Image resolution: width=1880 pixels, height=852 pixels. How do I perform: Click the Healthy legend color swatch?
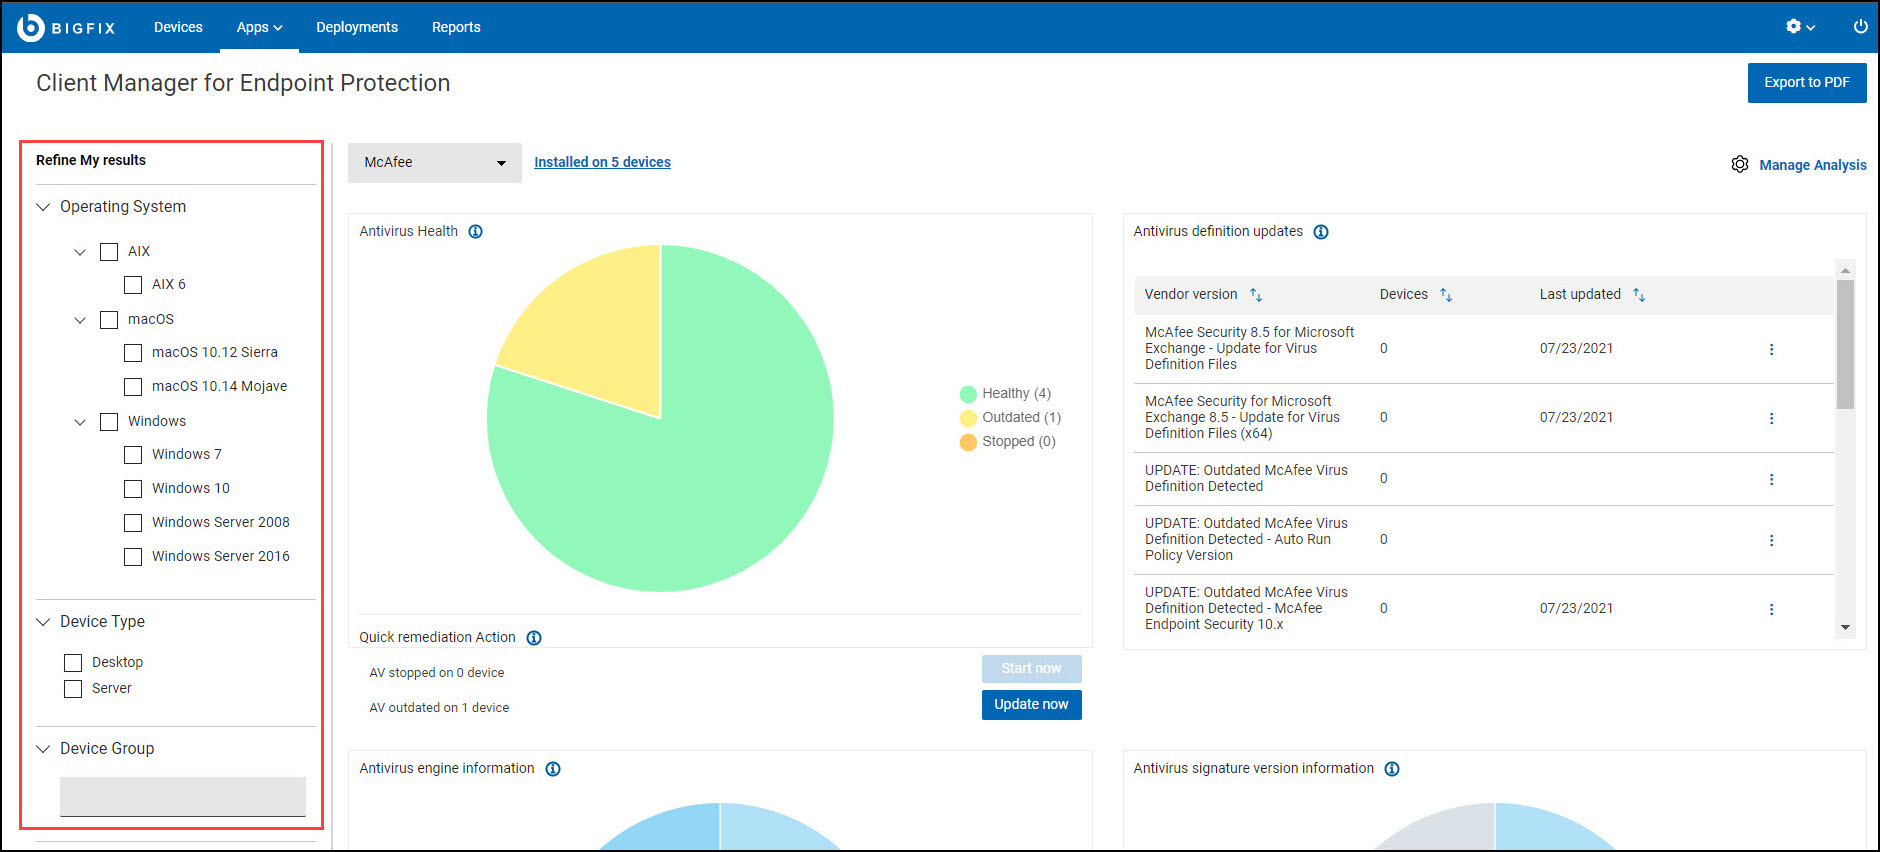tap(968, 394)
